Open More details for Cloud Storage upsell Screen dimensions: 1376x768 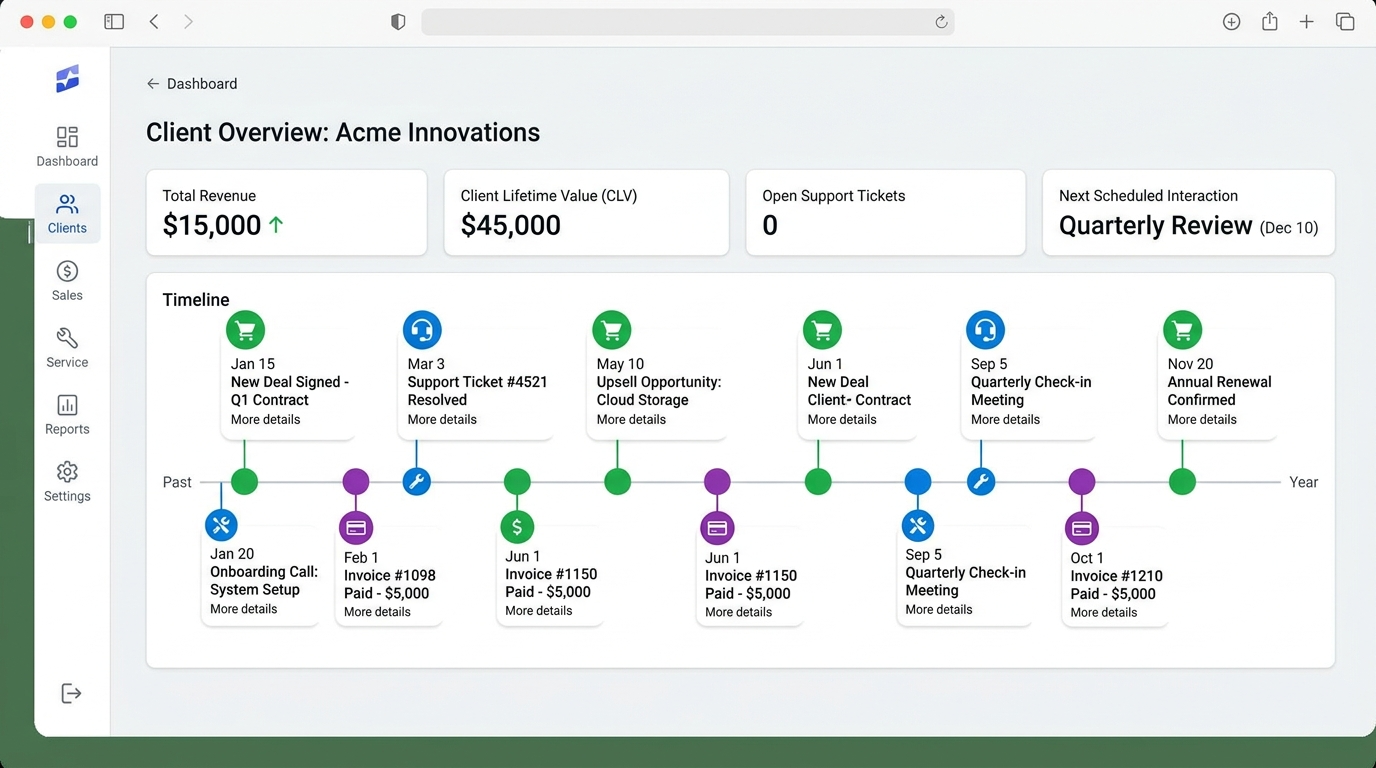631,420
